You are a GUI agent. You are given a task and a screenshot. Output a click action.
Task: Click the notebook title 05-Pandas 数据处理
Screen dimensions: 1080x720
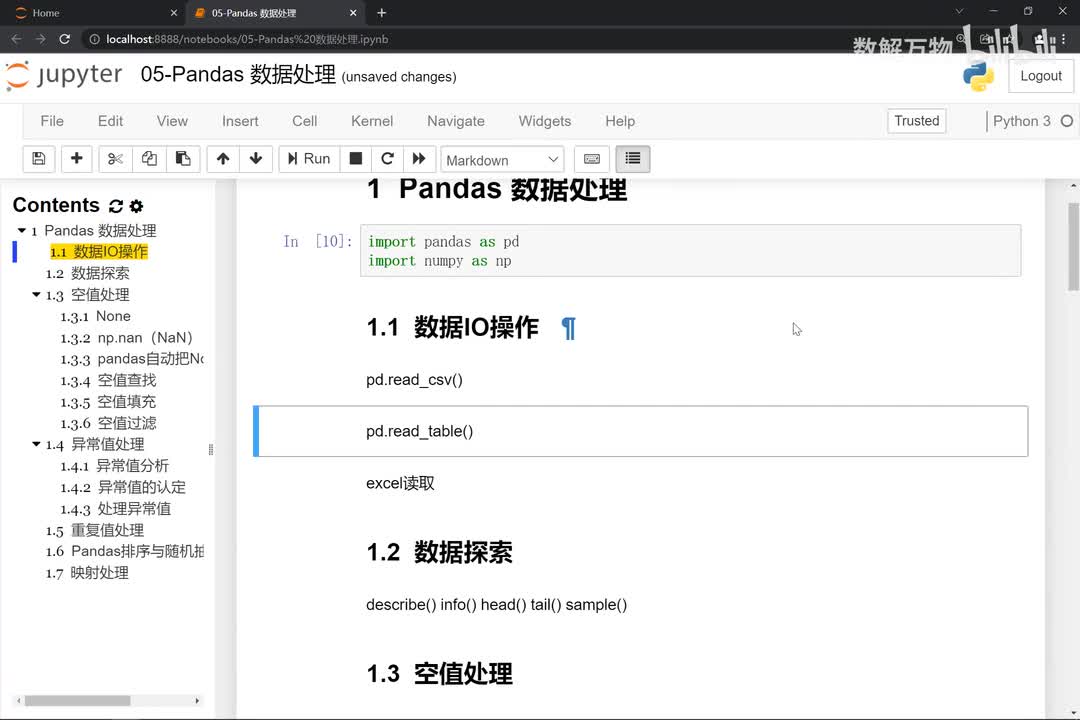point(238,74)
